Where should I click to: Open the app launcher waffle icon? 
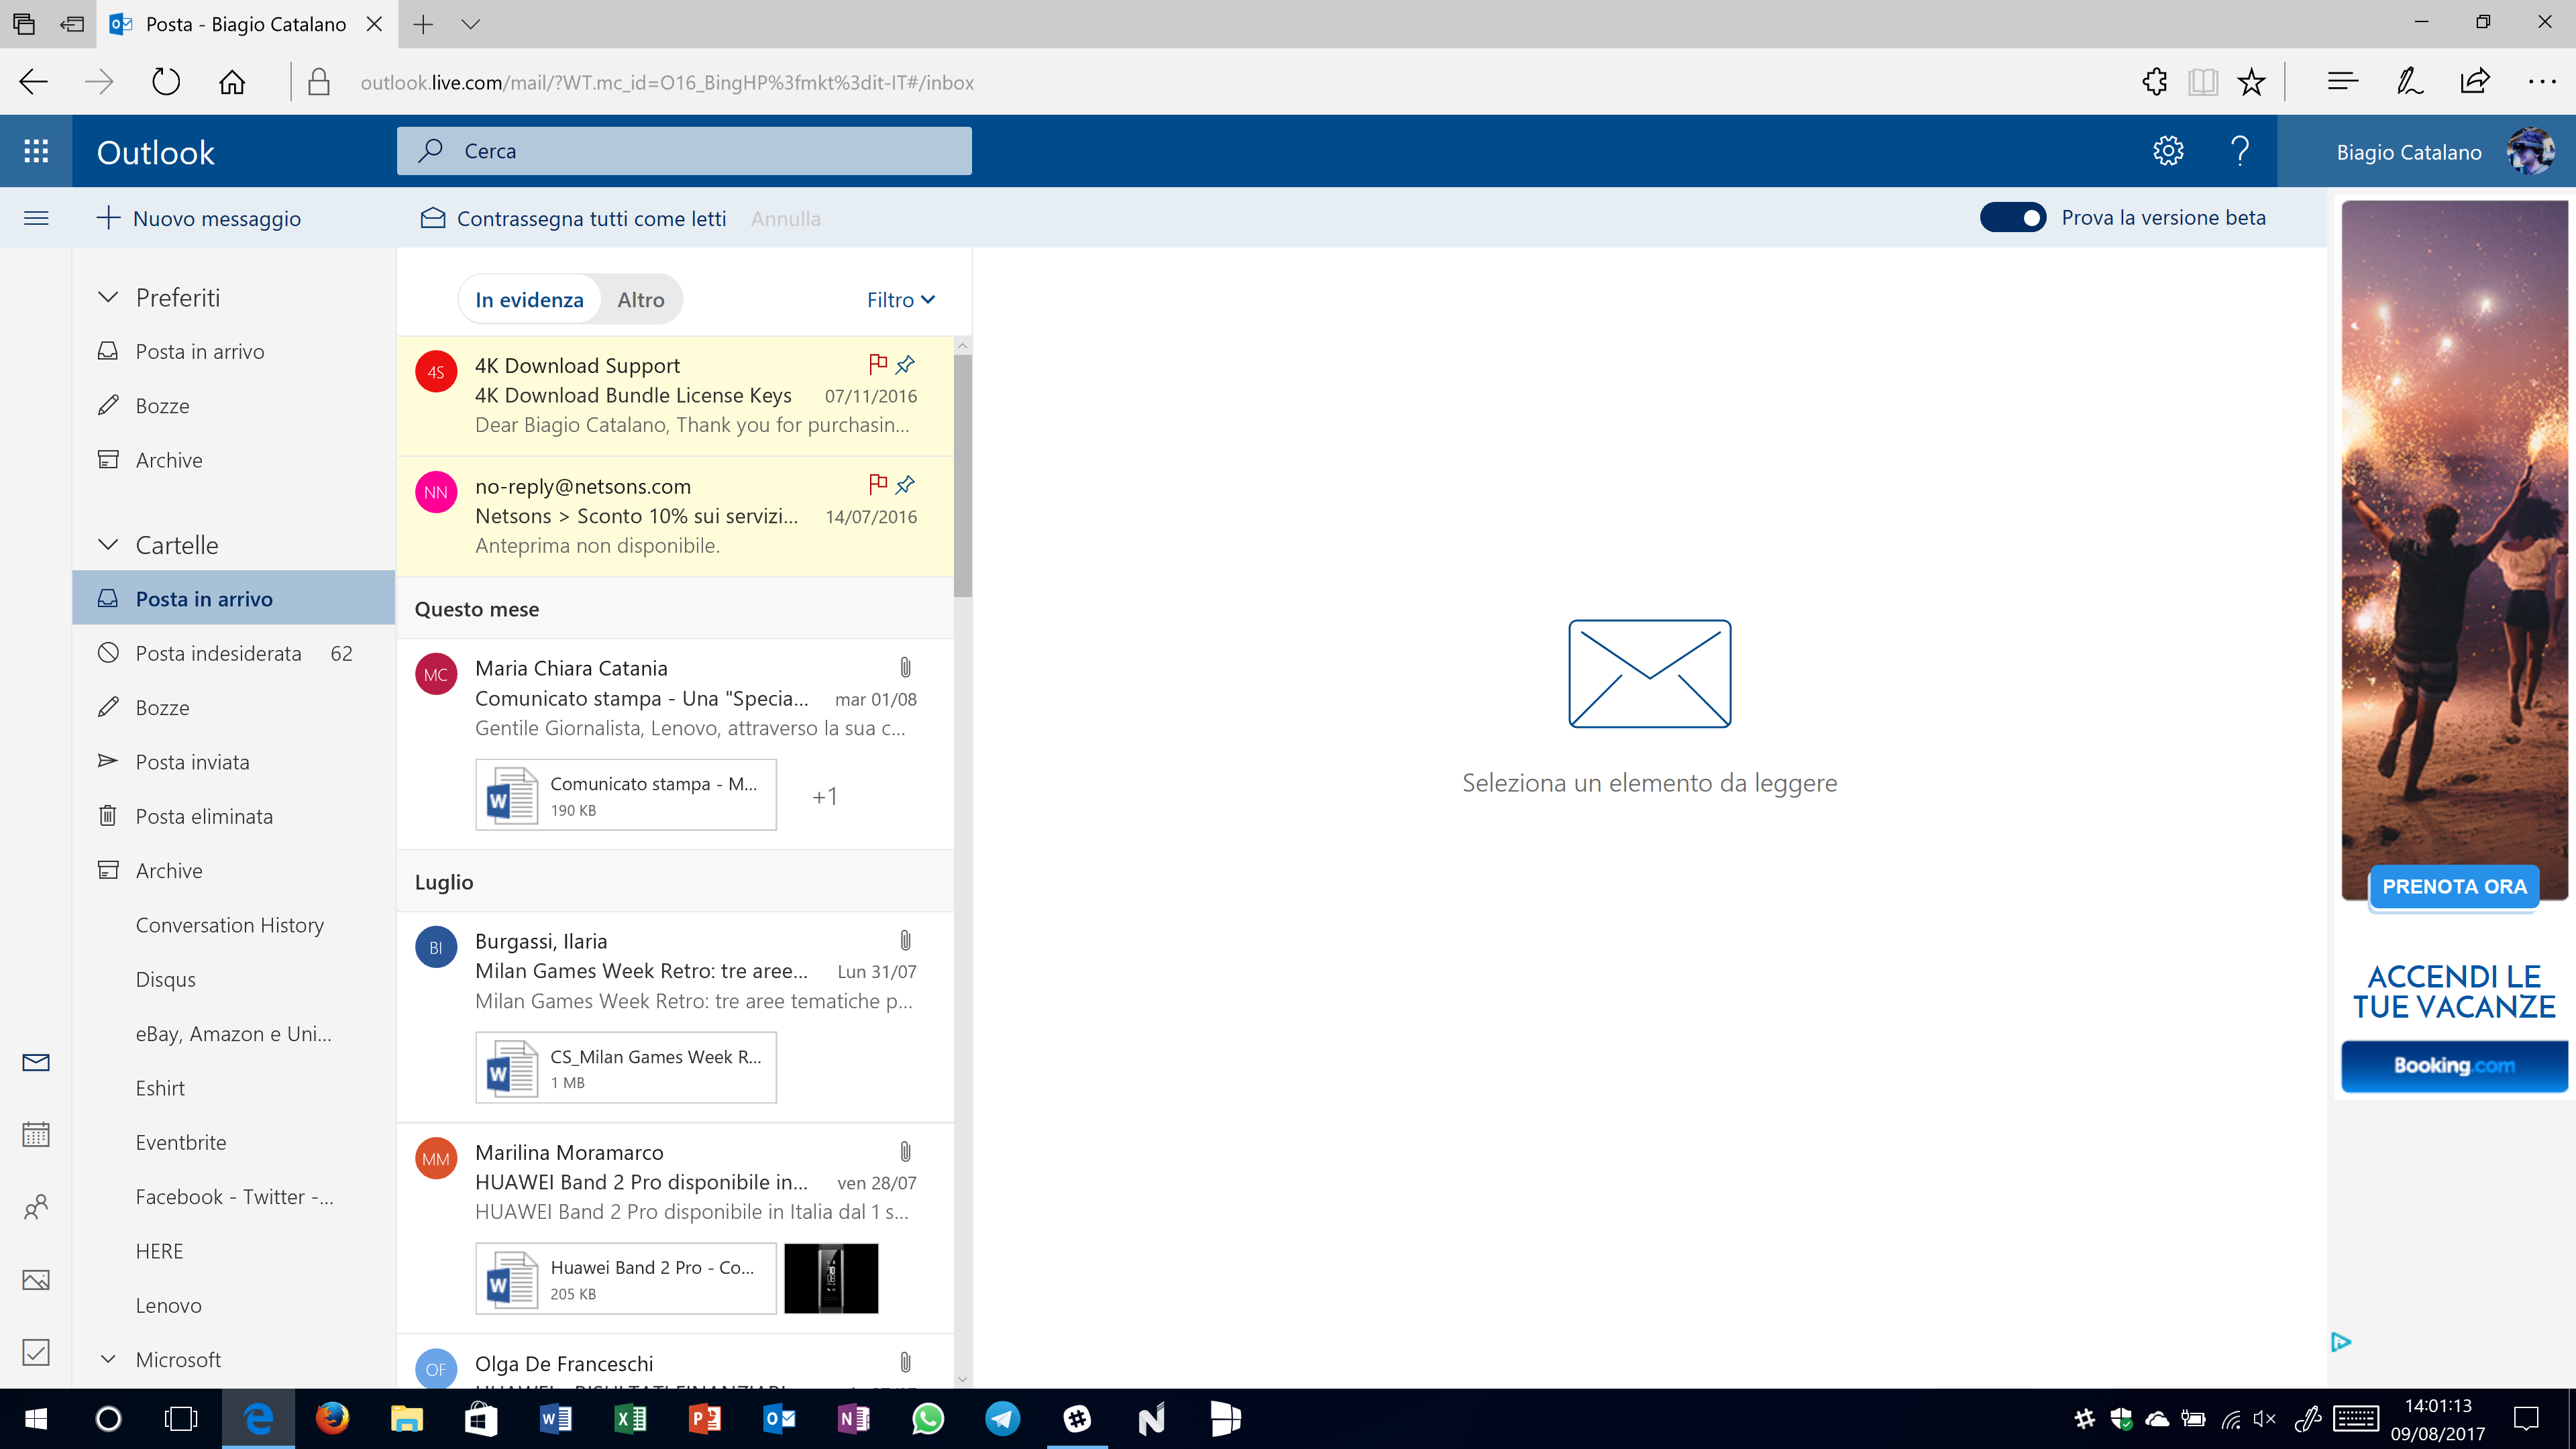point(36,151)
